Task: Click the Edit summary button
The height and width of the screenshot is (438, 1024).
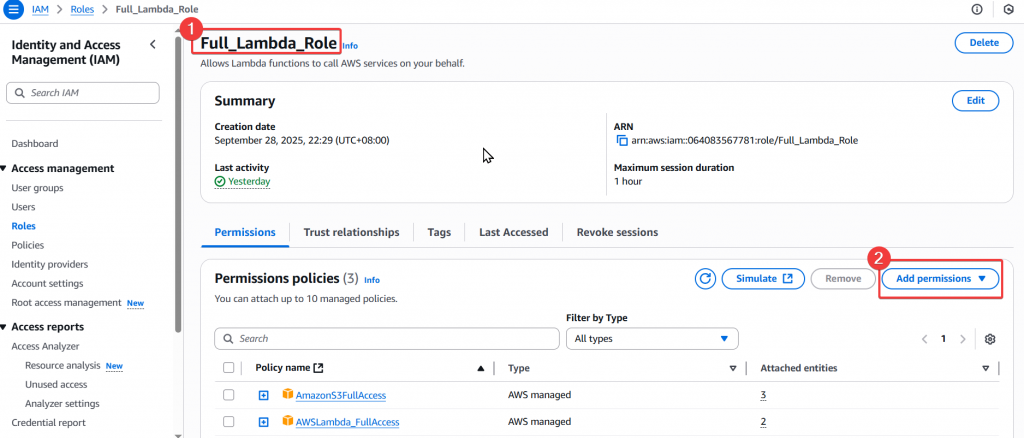Action: 975,101
